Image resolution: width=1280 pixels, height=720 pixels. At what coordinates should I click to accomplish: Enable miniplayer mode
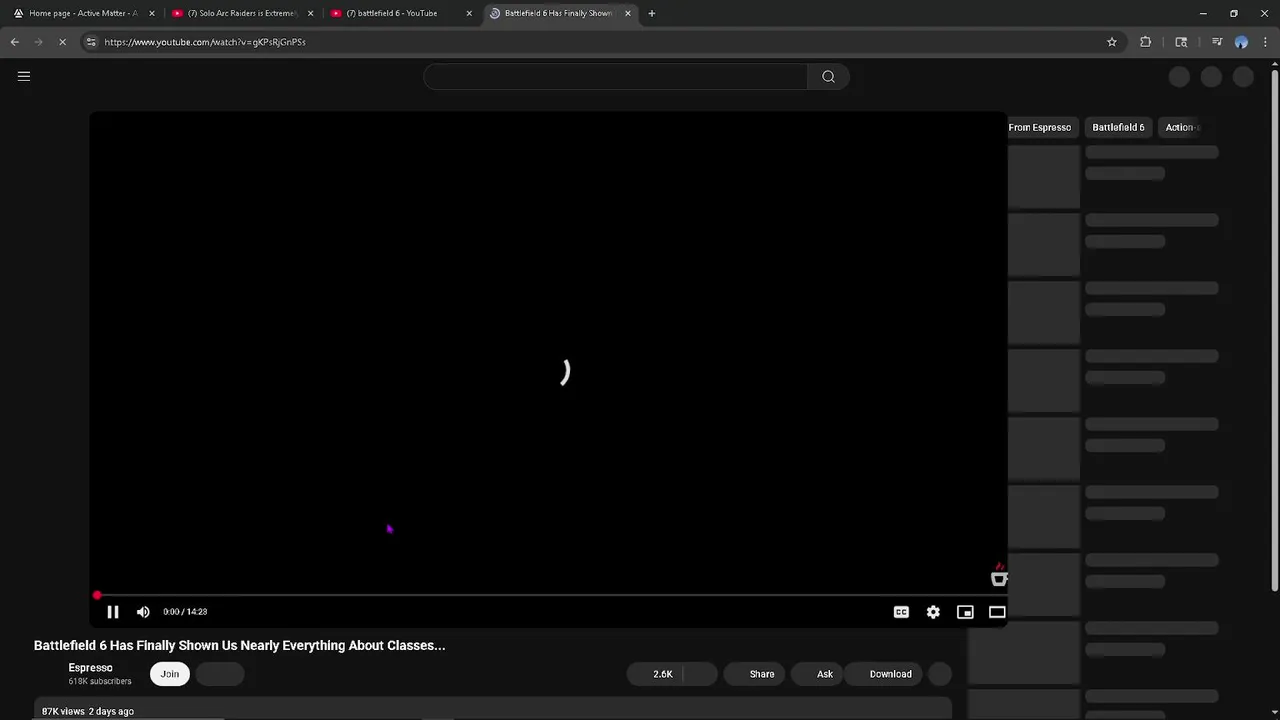(965, 612)
